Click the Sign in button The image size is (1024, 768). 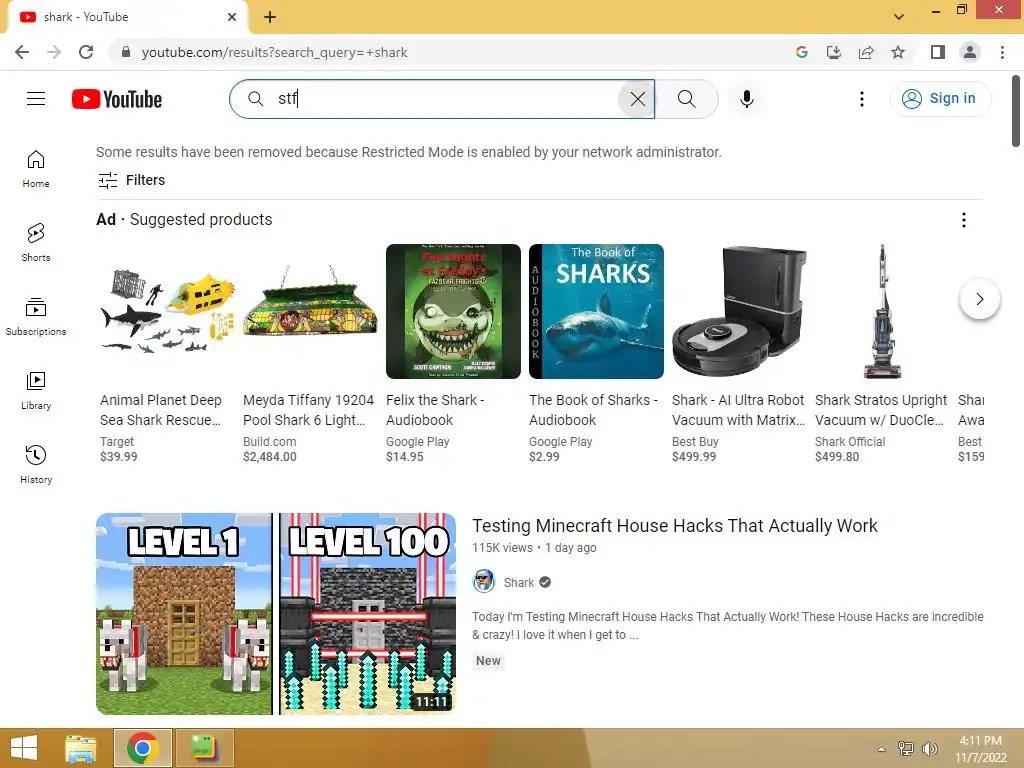tap(940, 99)
